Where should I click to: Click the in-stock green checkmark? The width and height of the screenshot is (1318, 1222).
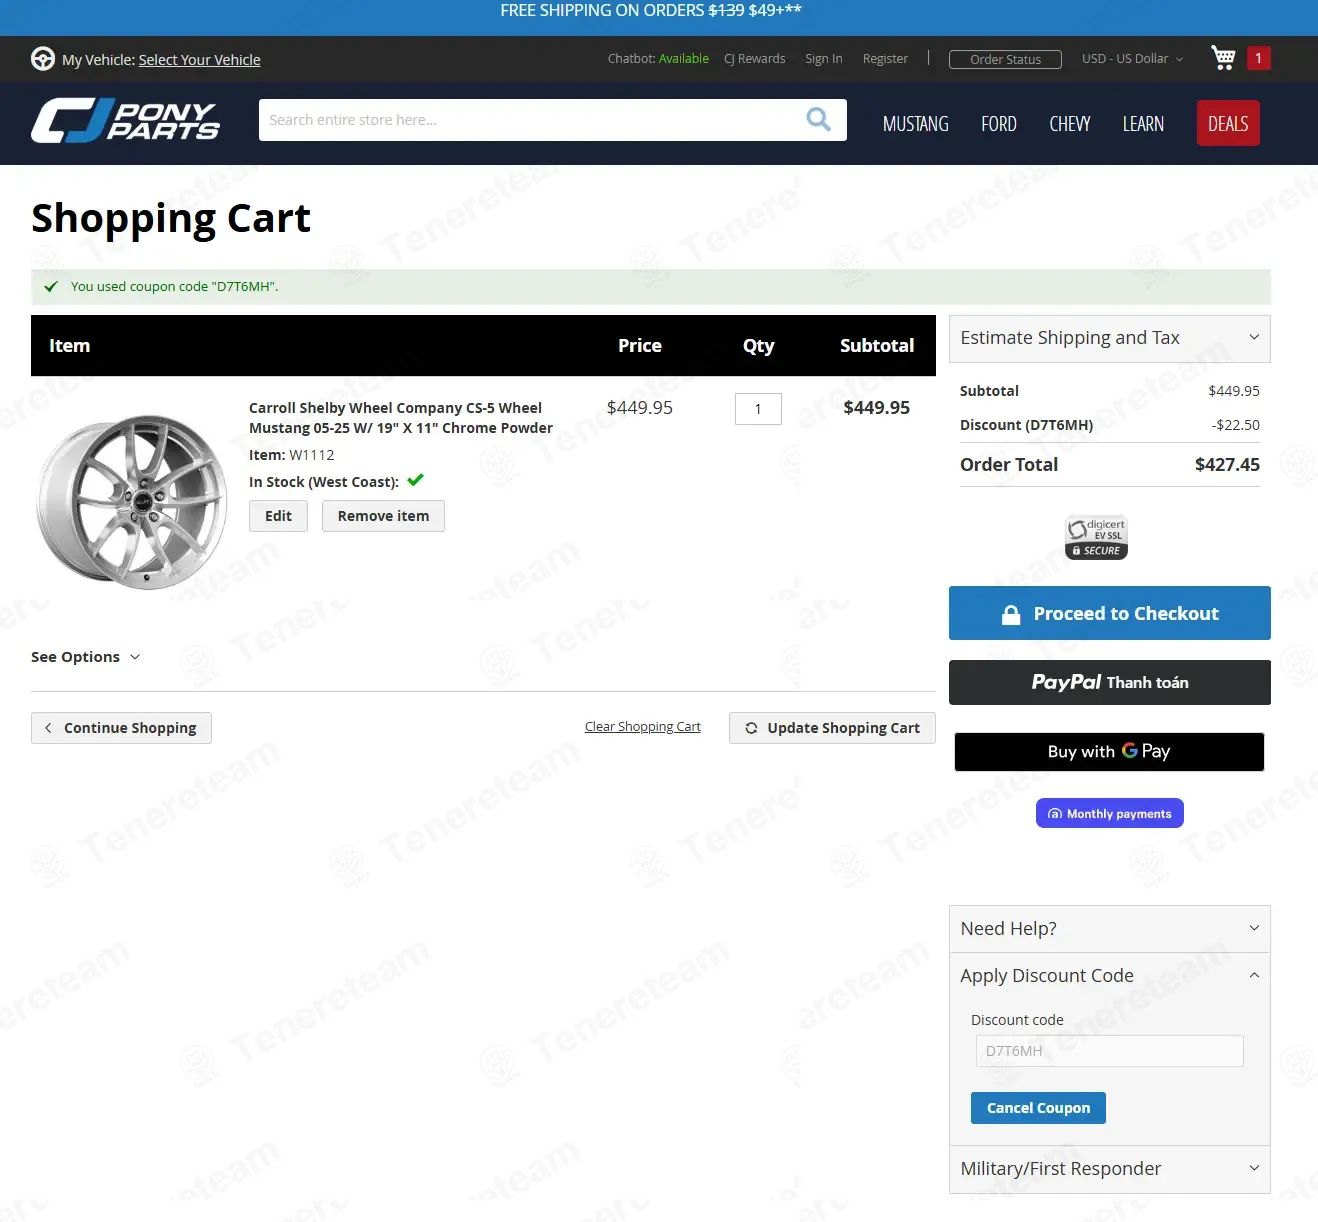(x=416, y=480)
